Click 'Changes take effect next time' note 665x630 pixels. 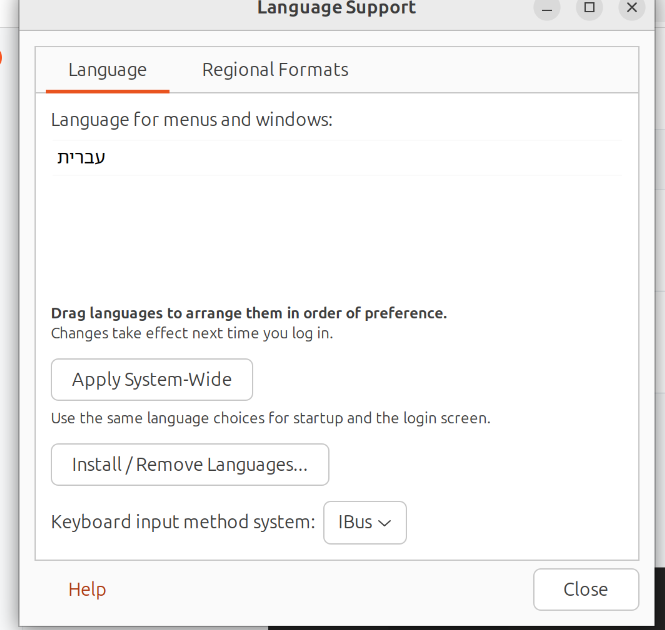tap(192, 333)
